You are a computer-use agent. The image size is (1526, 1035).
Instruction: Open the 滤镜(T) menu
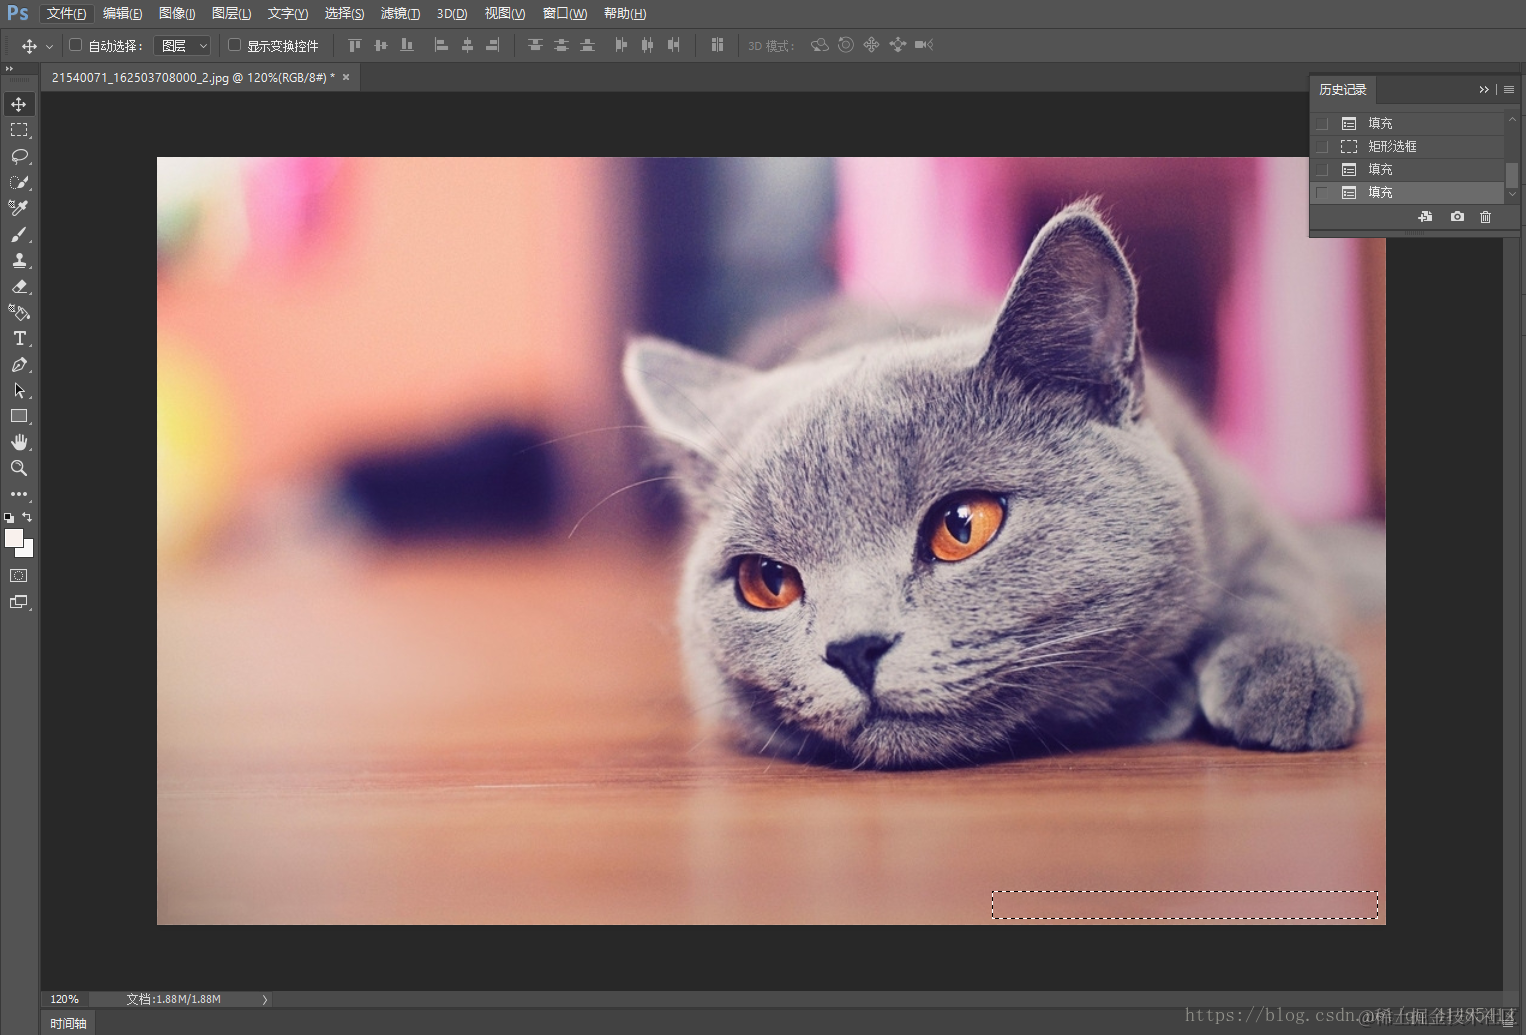[400, 13]
